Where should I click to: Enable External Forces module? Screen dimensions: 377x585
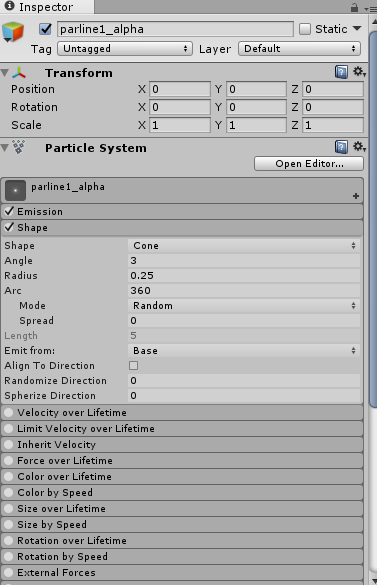coord(8,572)
